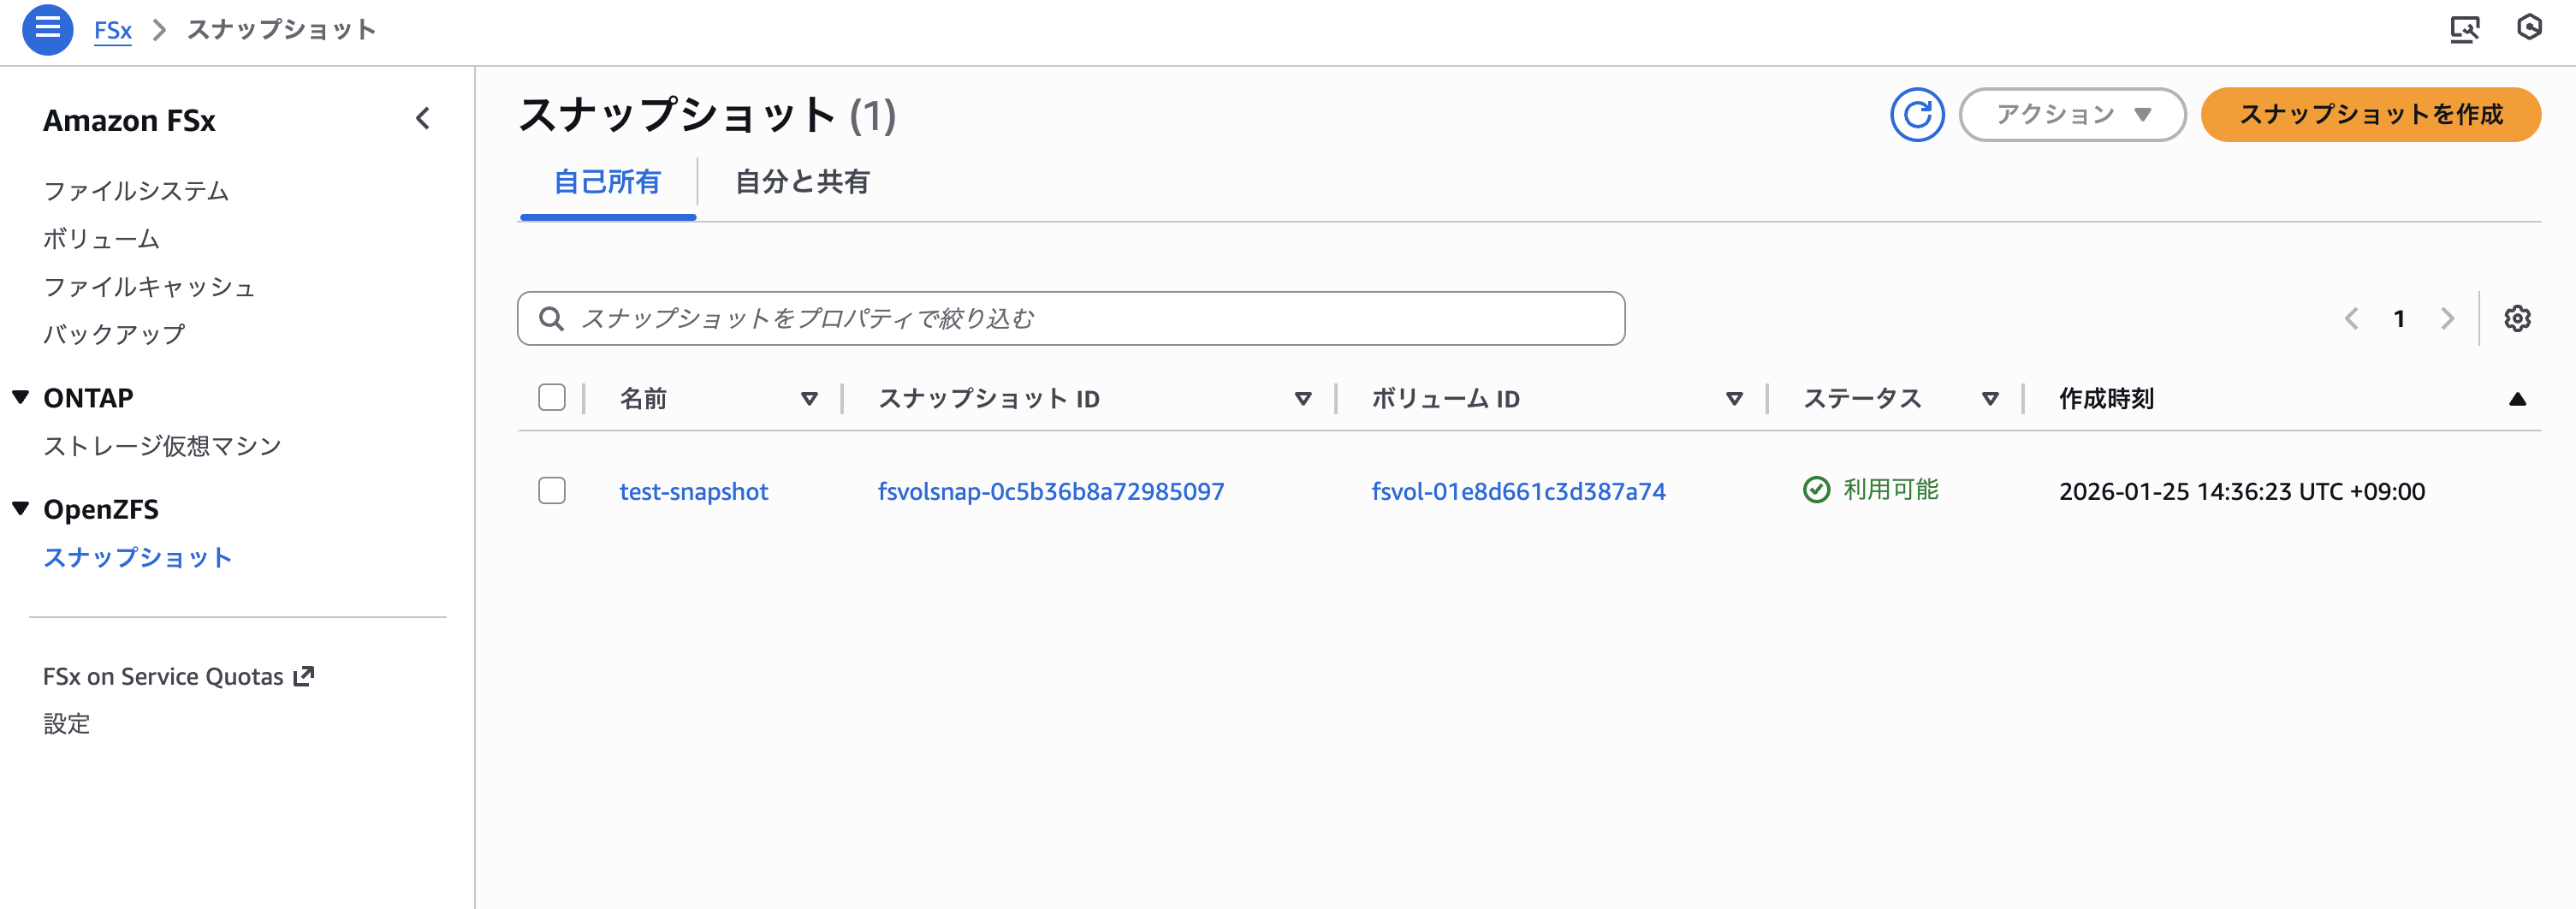Select all snapshots header checkbox
Image resolution: width=2576 pixels, height=909 pixels.
(551, 398)
